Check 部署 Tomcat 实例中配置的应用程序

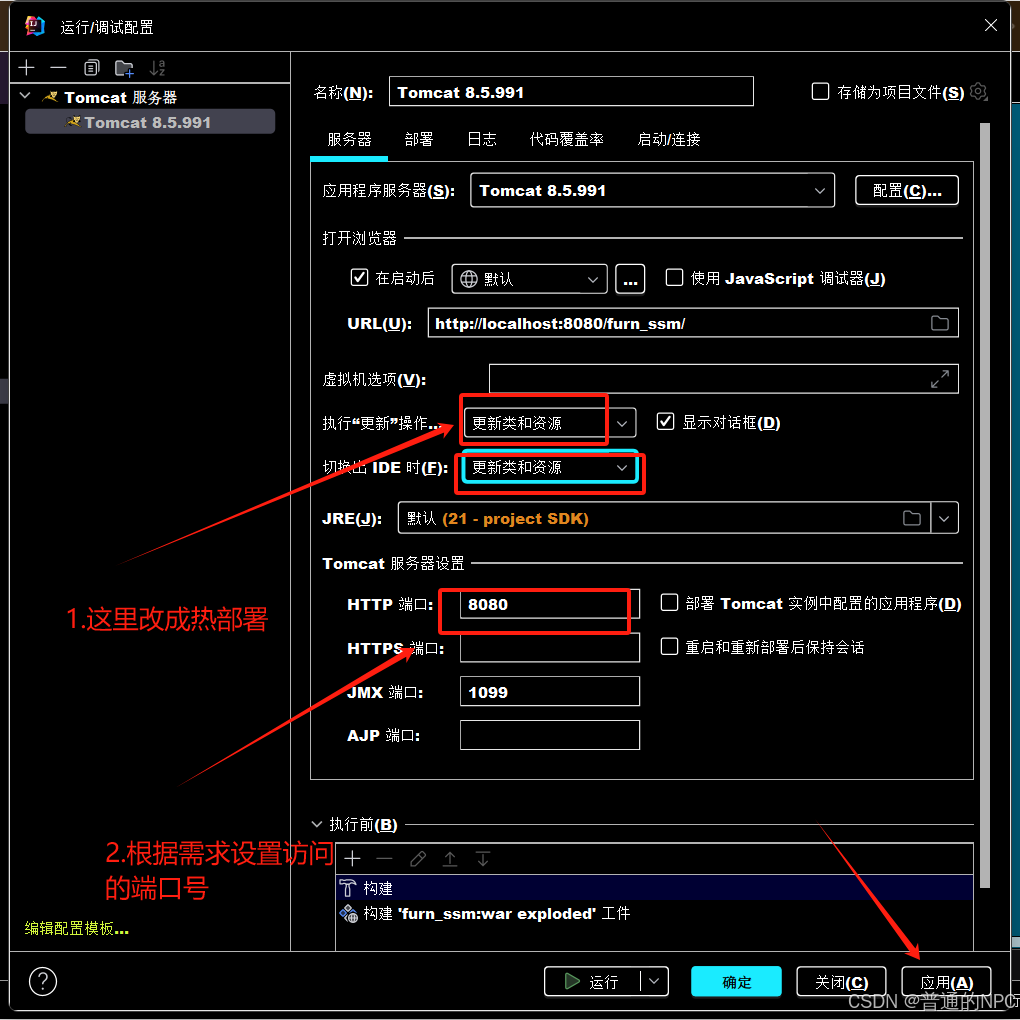[669, 602]
